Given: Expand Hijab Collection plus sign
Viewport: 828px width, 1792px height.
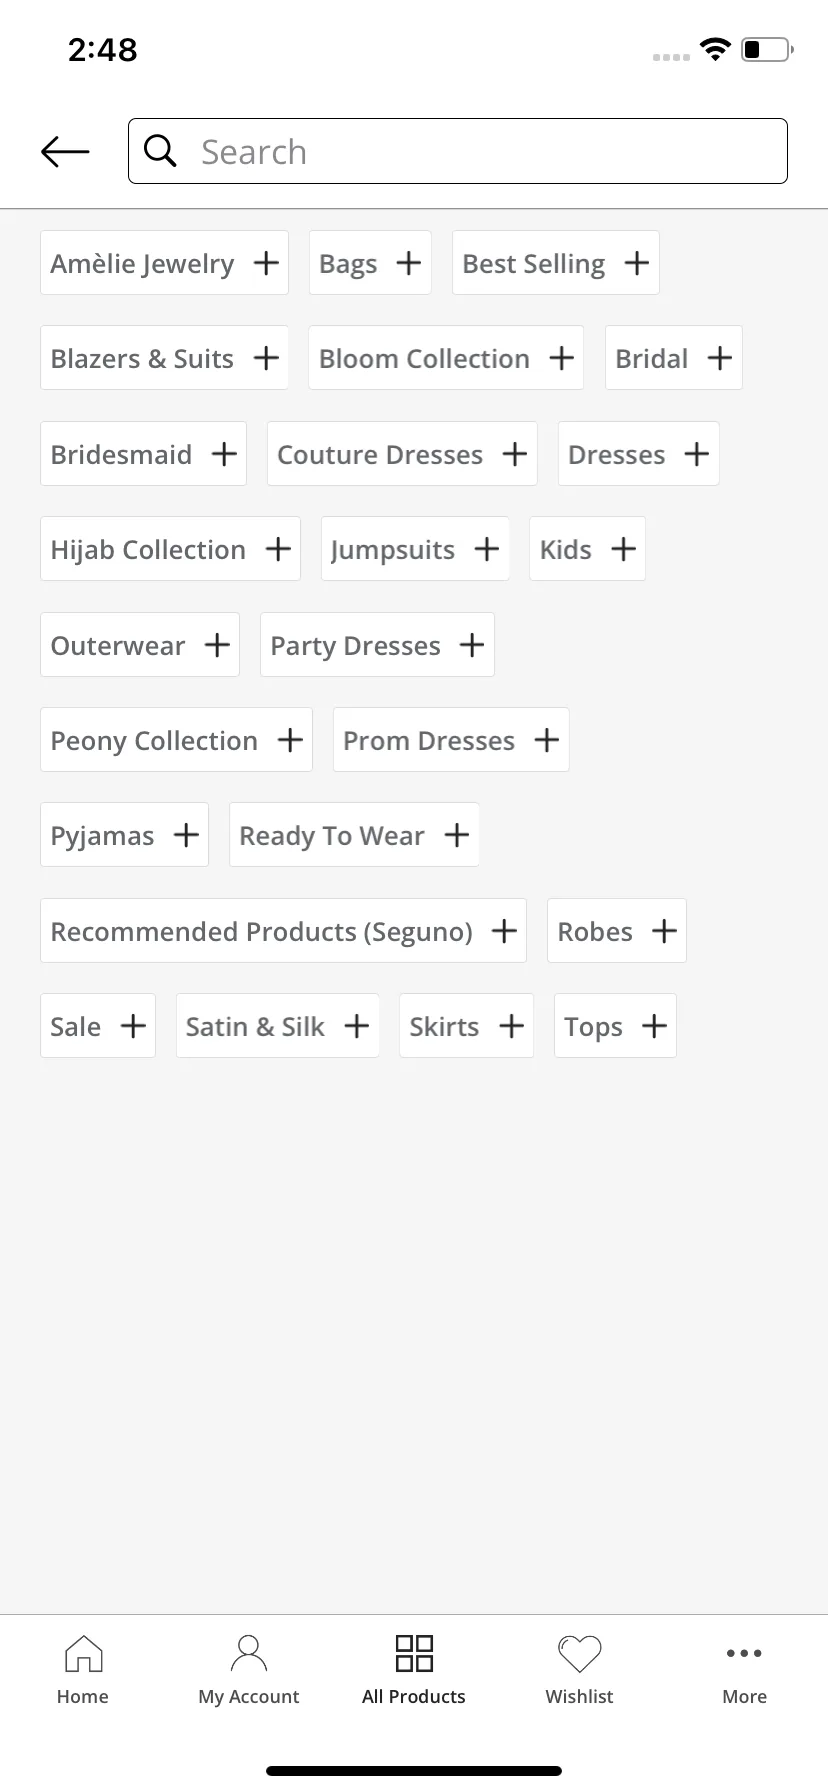Looking at the screenshot, I should pos(278,549).
